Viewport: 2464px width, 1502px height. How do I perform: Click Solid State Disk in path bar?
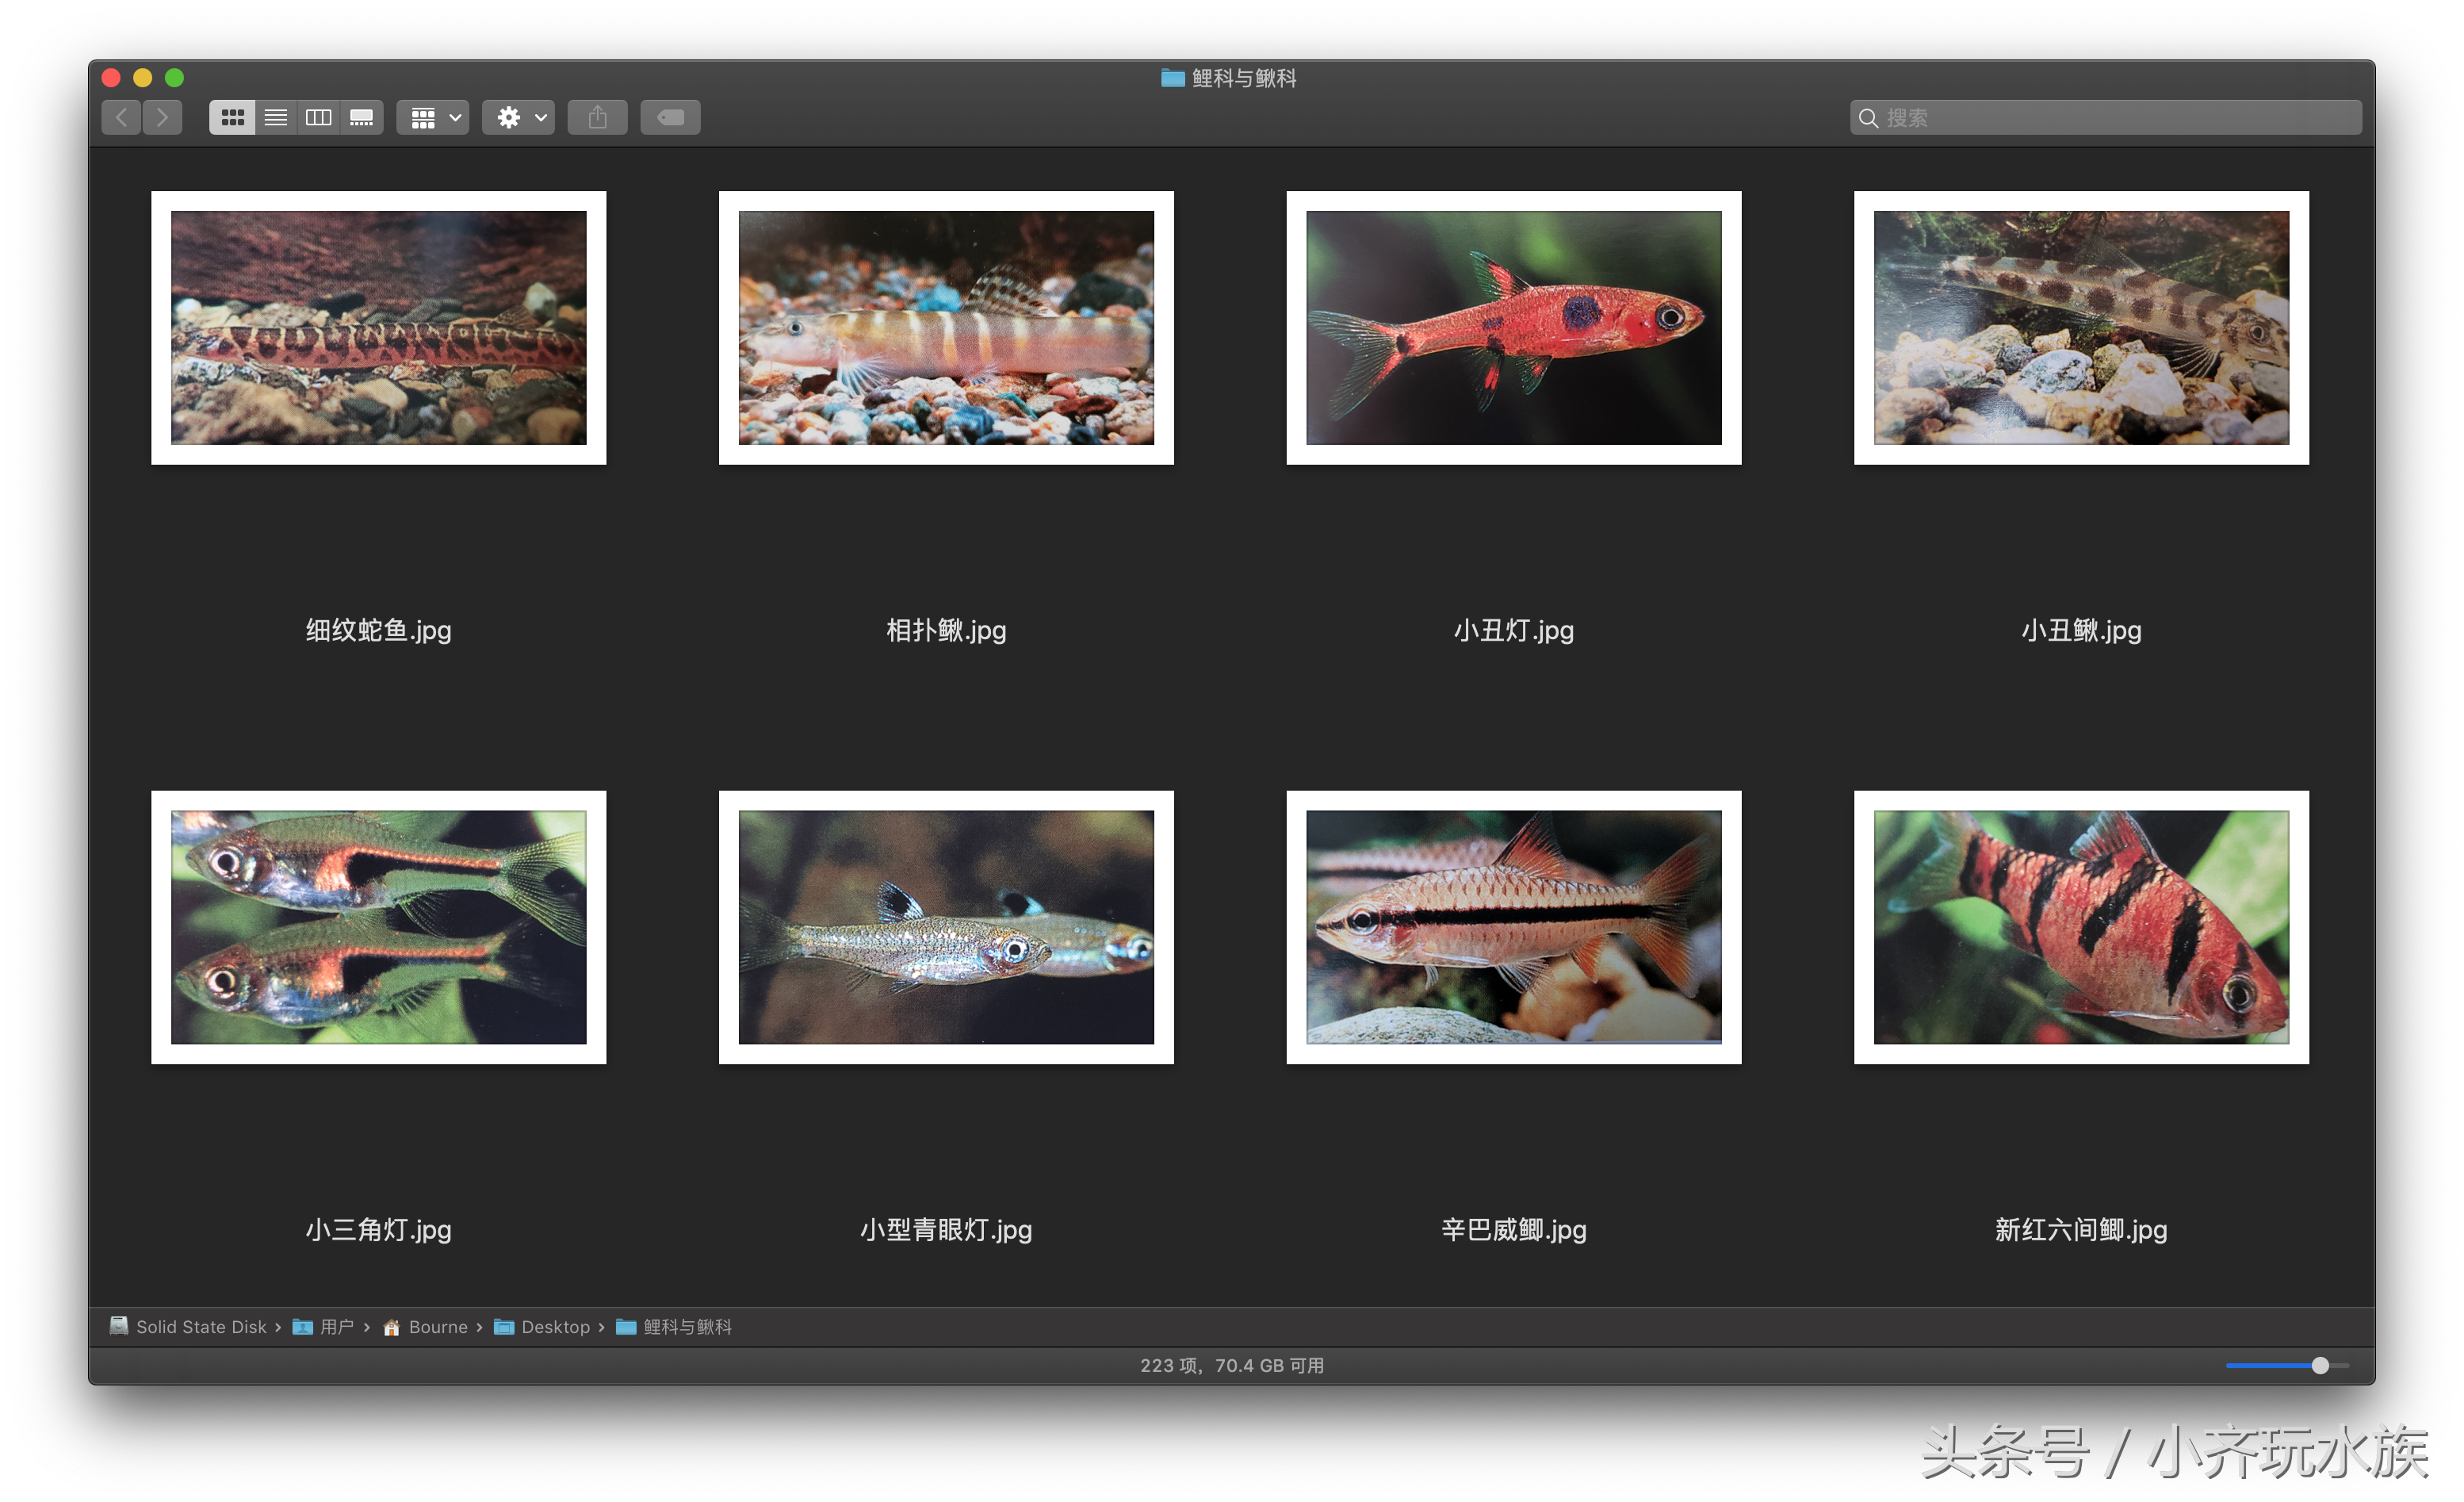point(189,1327)
